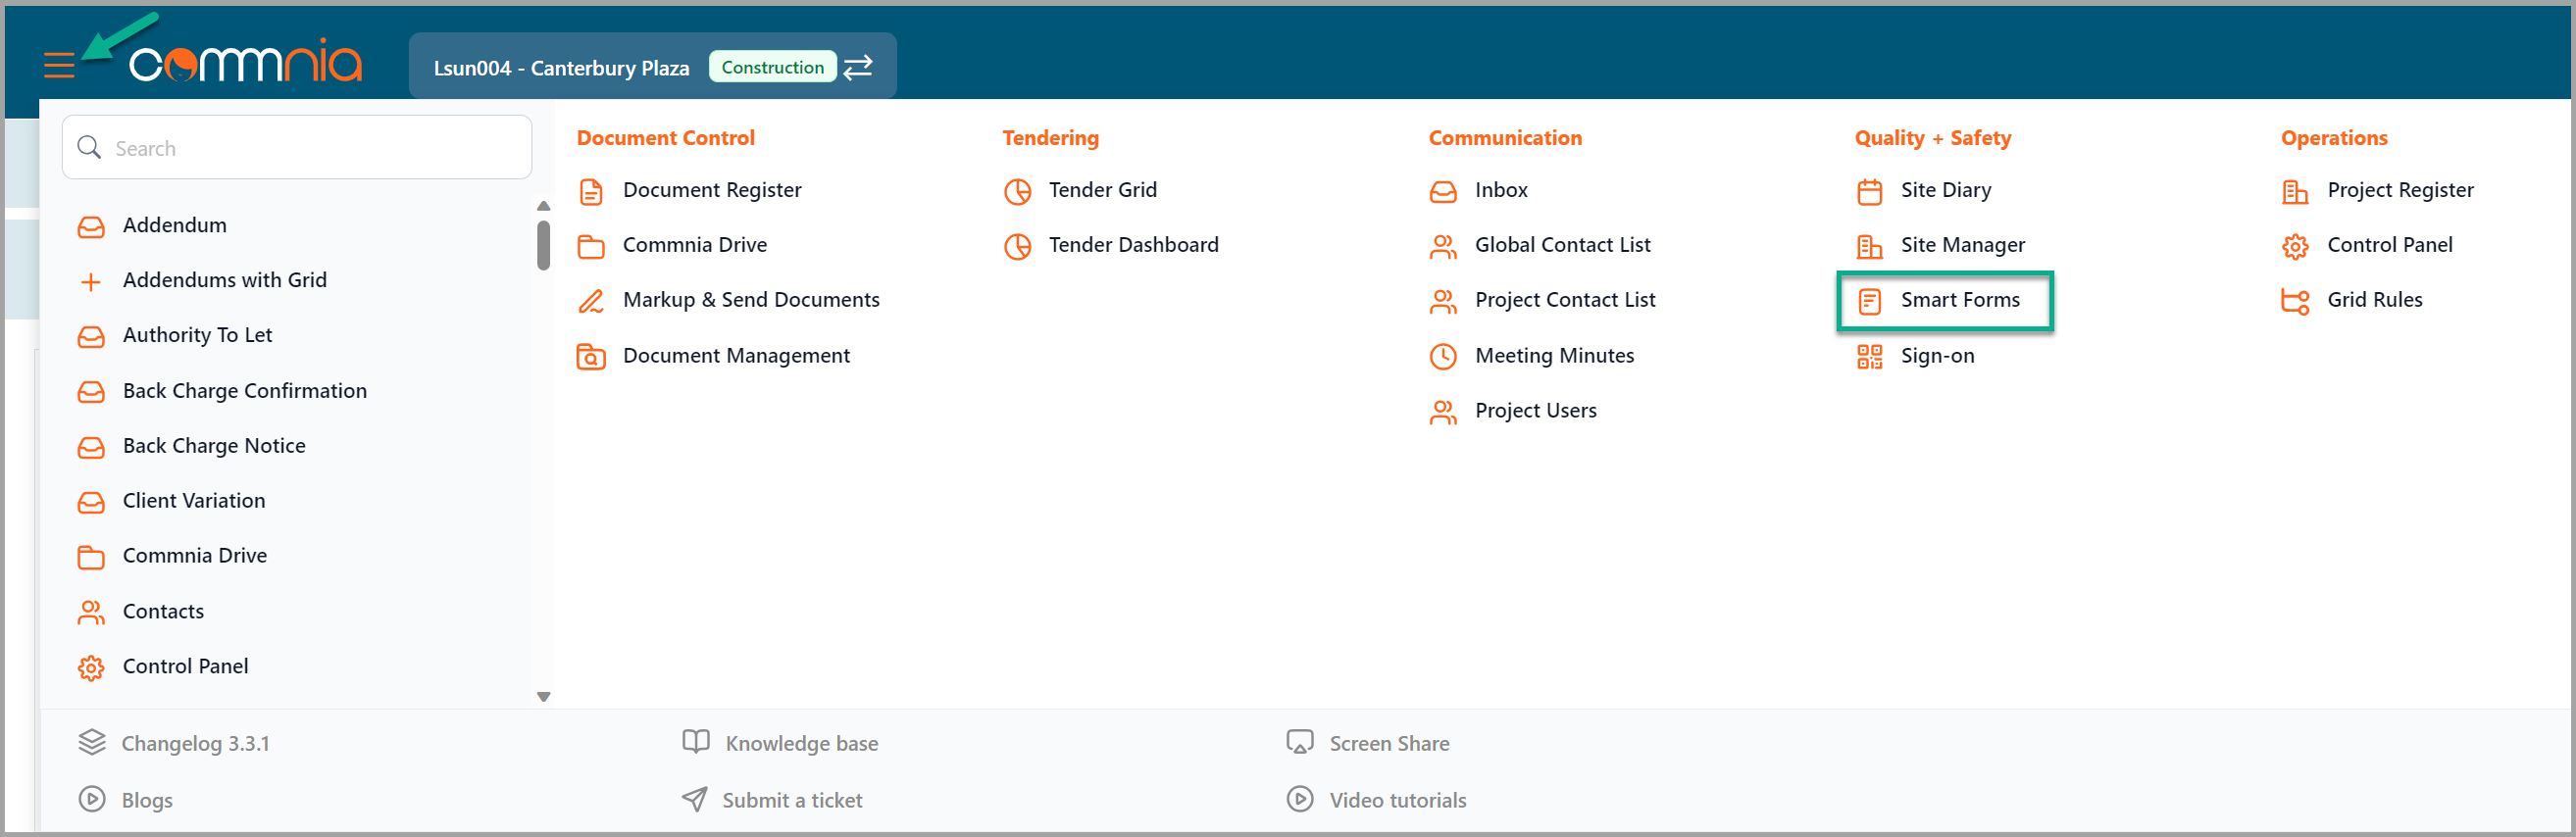
Task: Click the Site Manager building icon
Action: 1869,246
